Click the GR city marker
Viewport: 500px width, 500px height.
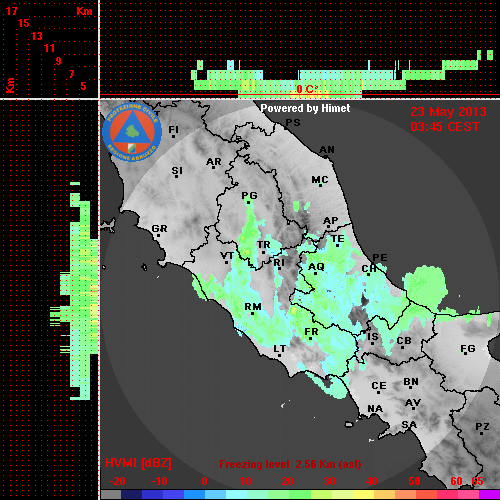click(x=159, y=230)
